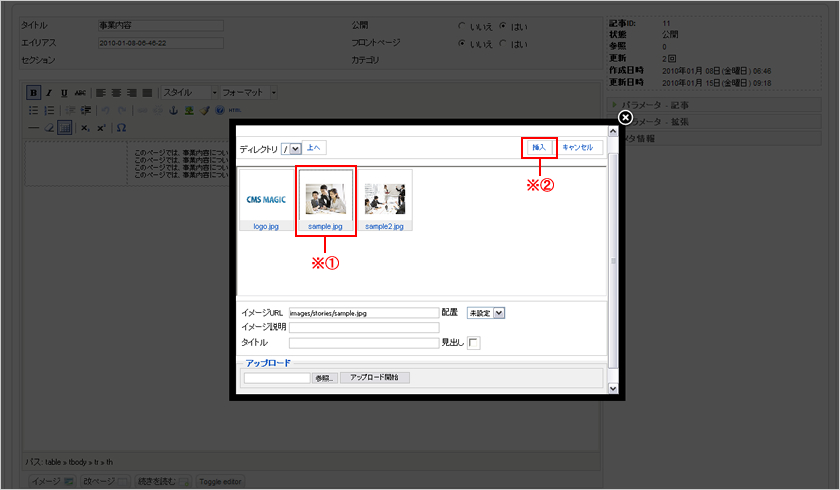Viewport: 840px width, 490px height.
Task: Clean up messy code with broom icon
Action: [x=204, y=110]
